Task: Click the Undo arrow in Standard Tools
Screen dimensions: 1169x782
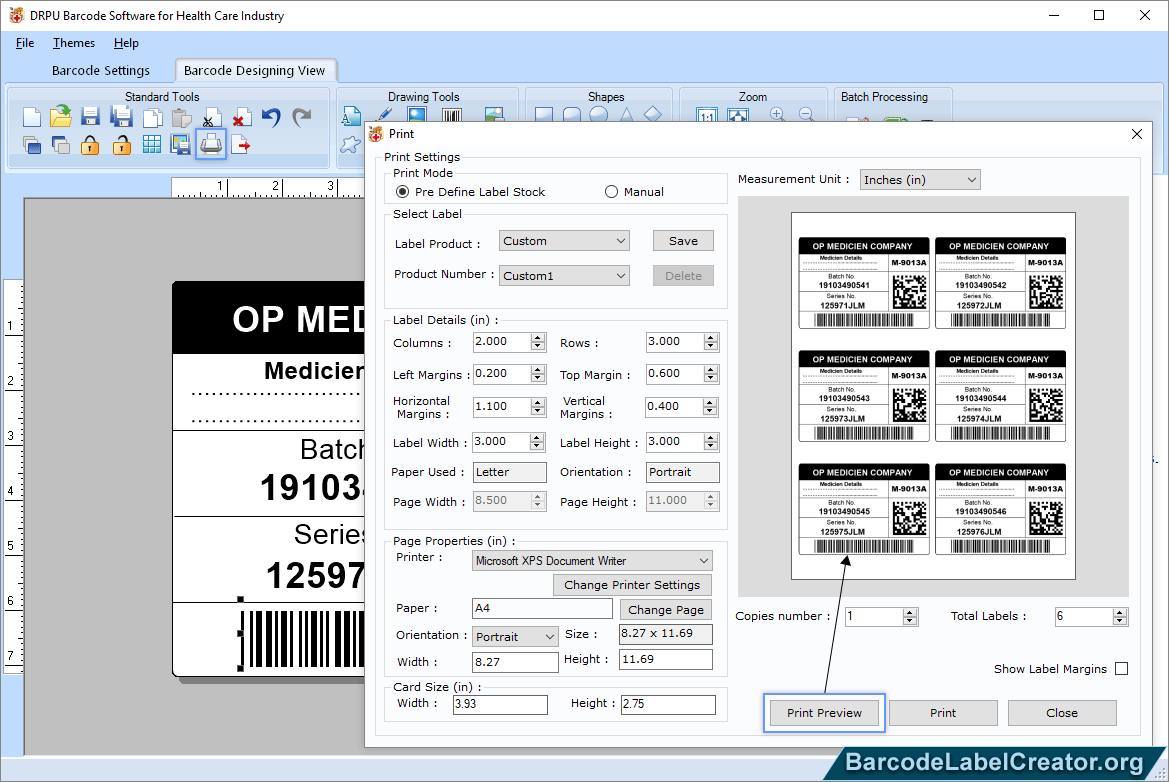Action: (270, 116)
